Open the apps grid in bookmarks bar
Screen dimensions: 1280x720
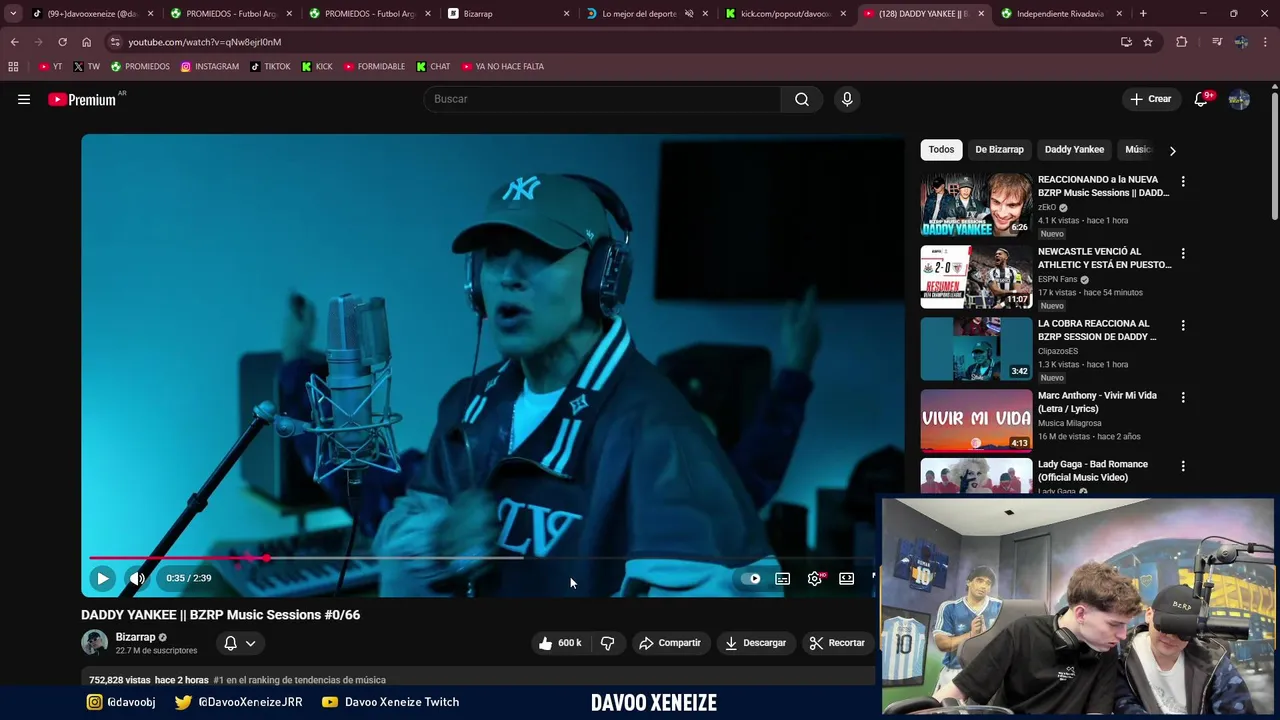tap(13, 67)
